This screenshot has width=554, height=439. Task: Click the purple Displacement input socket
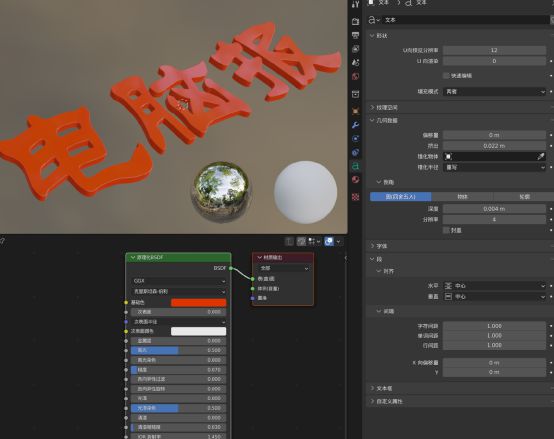coord(253,298)
